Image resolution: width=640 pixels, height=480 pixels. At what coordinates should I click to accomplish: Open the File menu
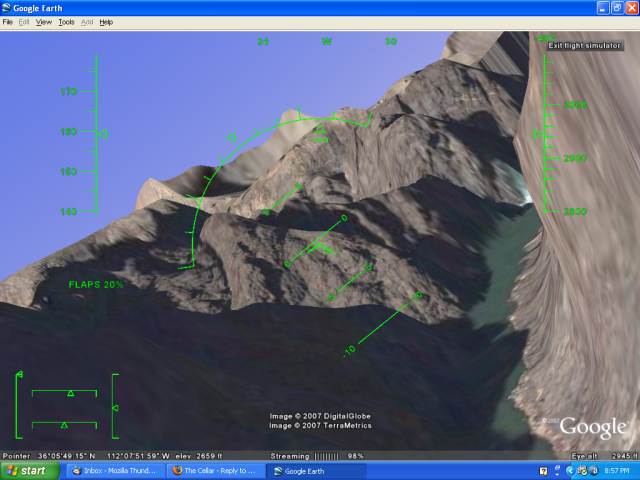pos(7,22)
